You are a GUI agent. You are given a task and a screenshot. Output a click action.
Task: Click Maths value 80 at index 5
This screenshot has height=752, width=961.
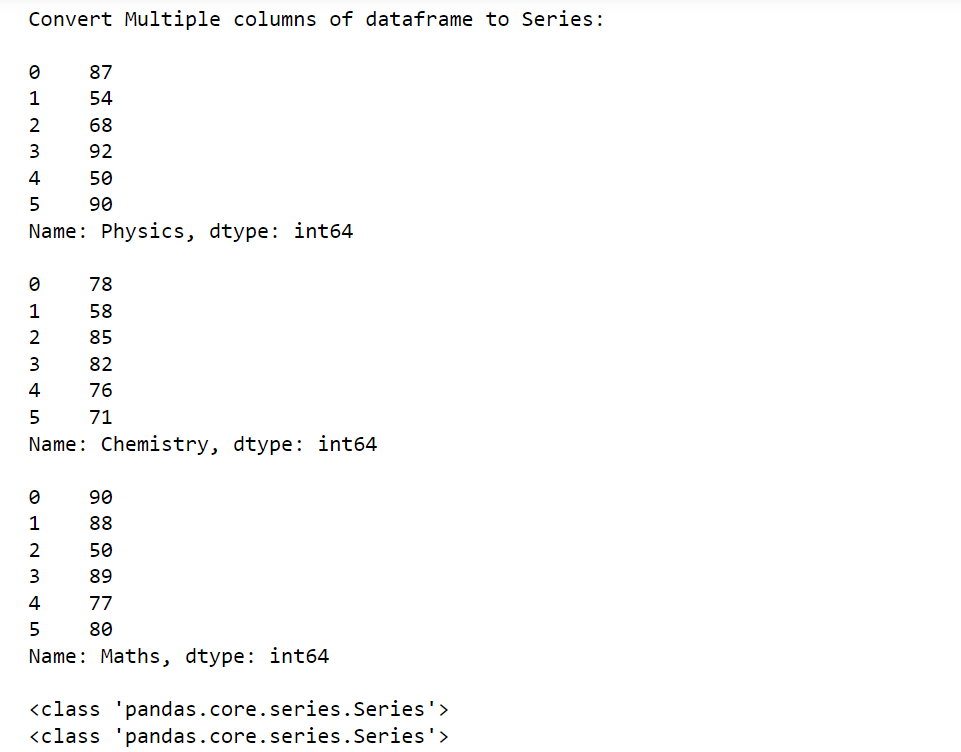101,629
